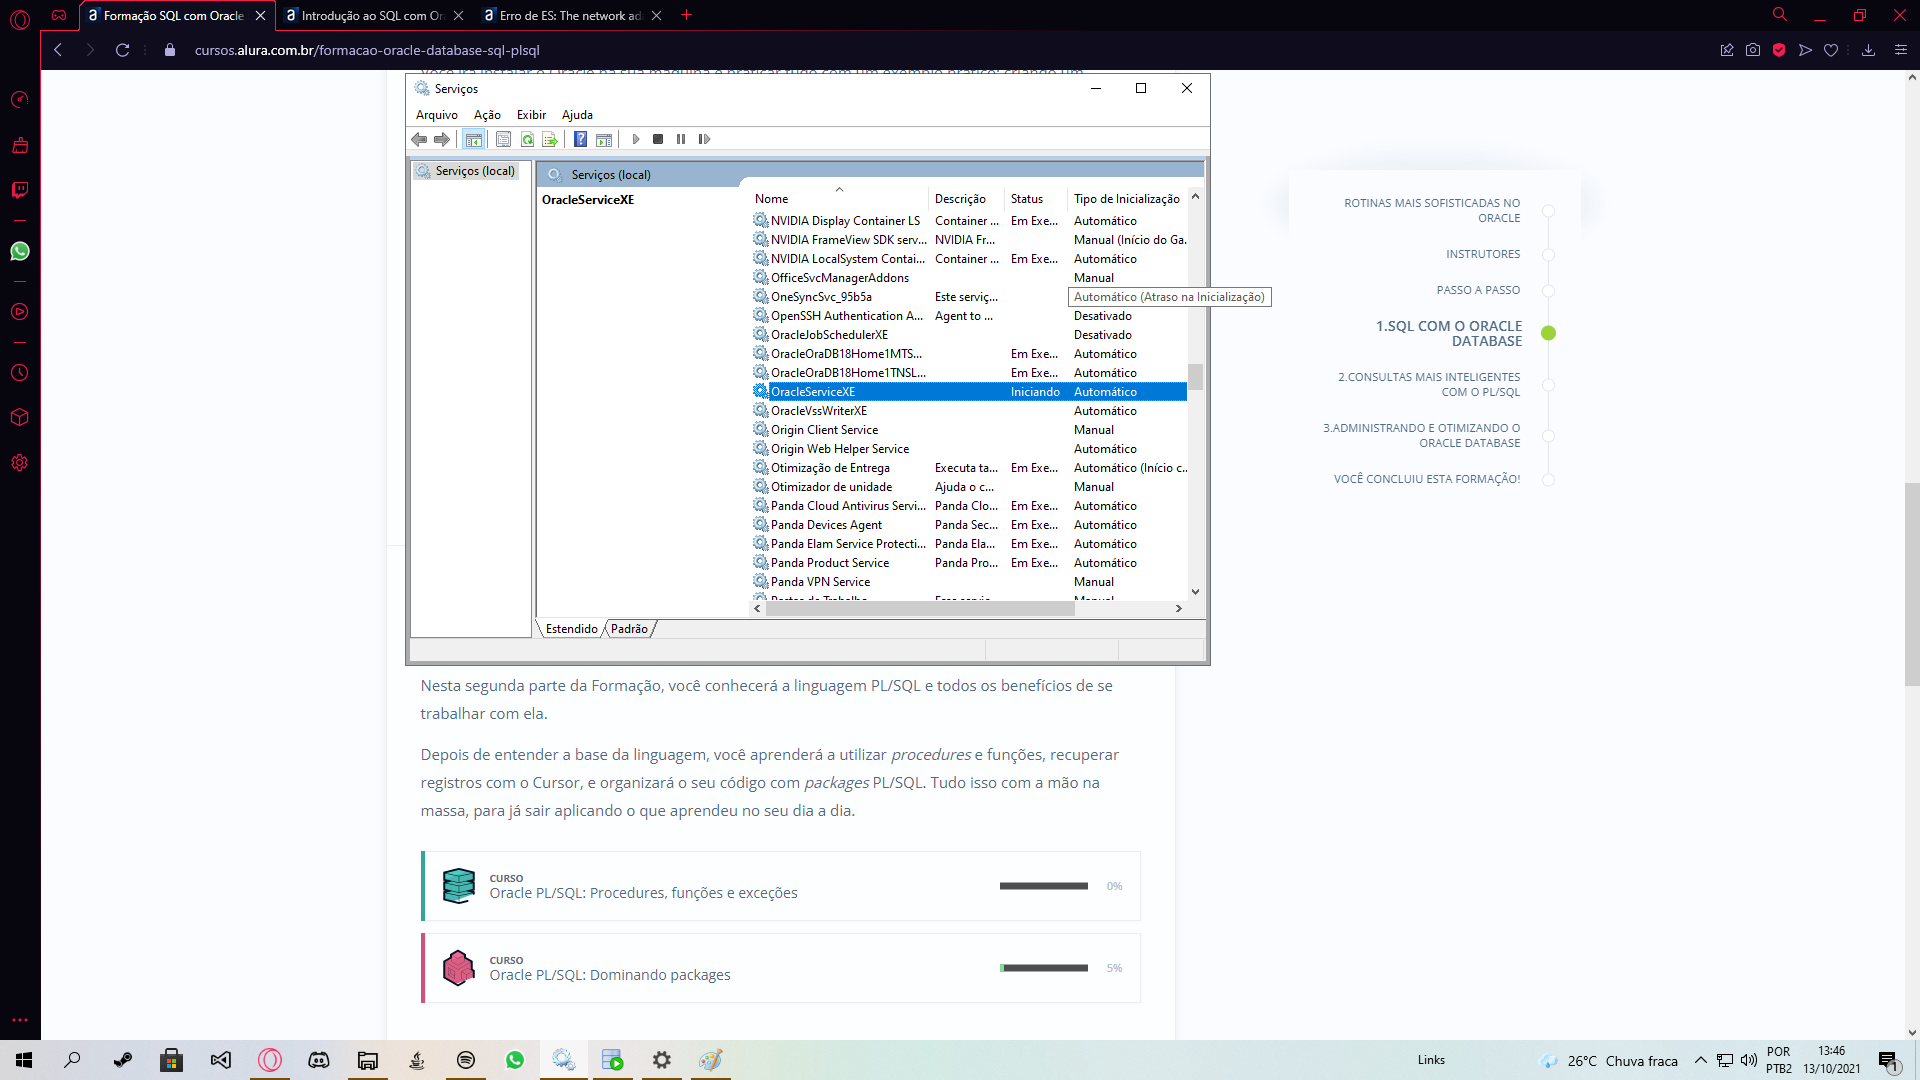Select the Panda VPN Service row

[969, 582]
